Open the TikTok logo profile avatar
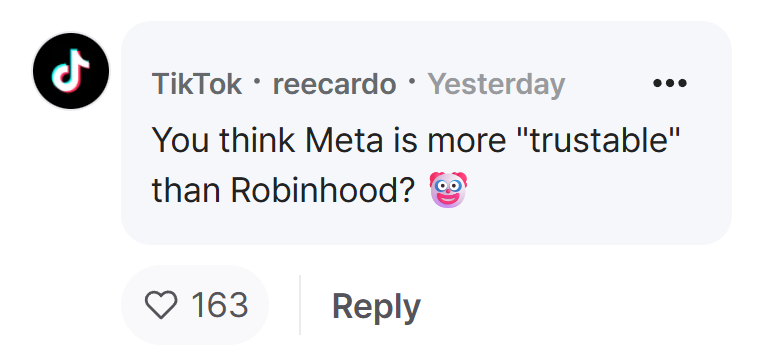Screen dimensions: 760x360 [x=71, y=71]
